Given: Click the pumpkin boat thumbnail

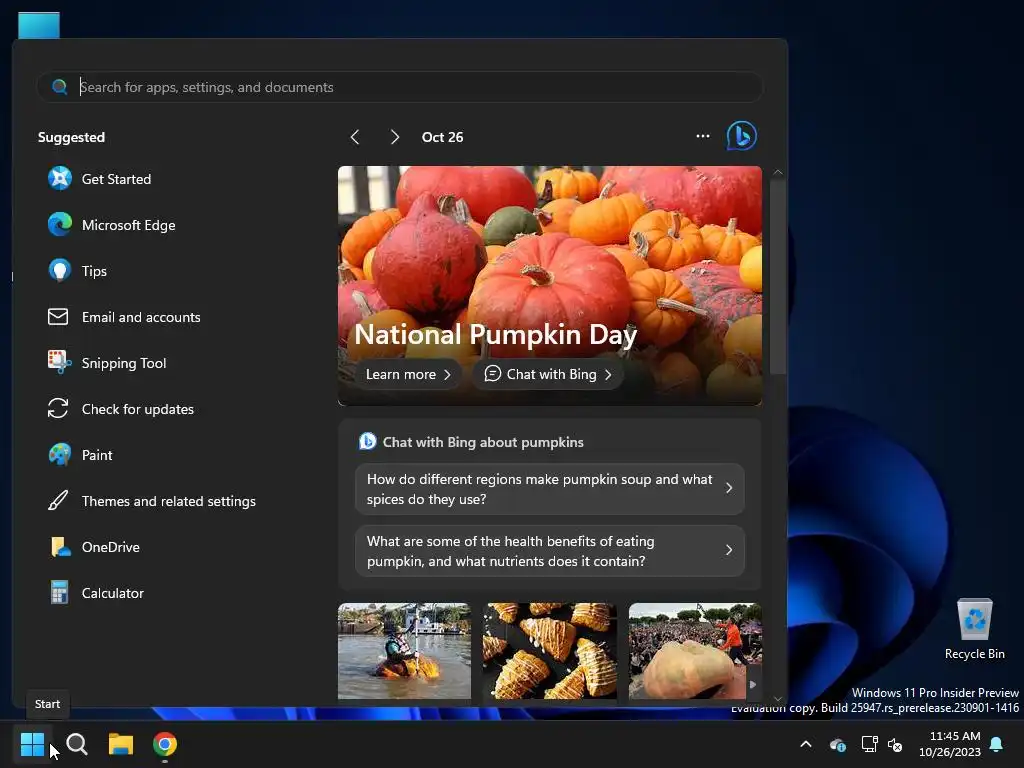Looking at the screenshot, I should click(x=404, y=650).
